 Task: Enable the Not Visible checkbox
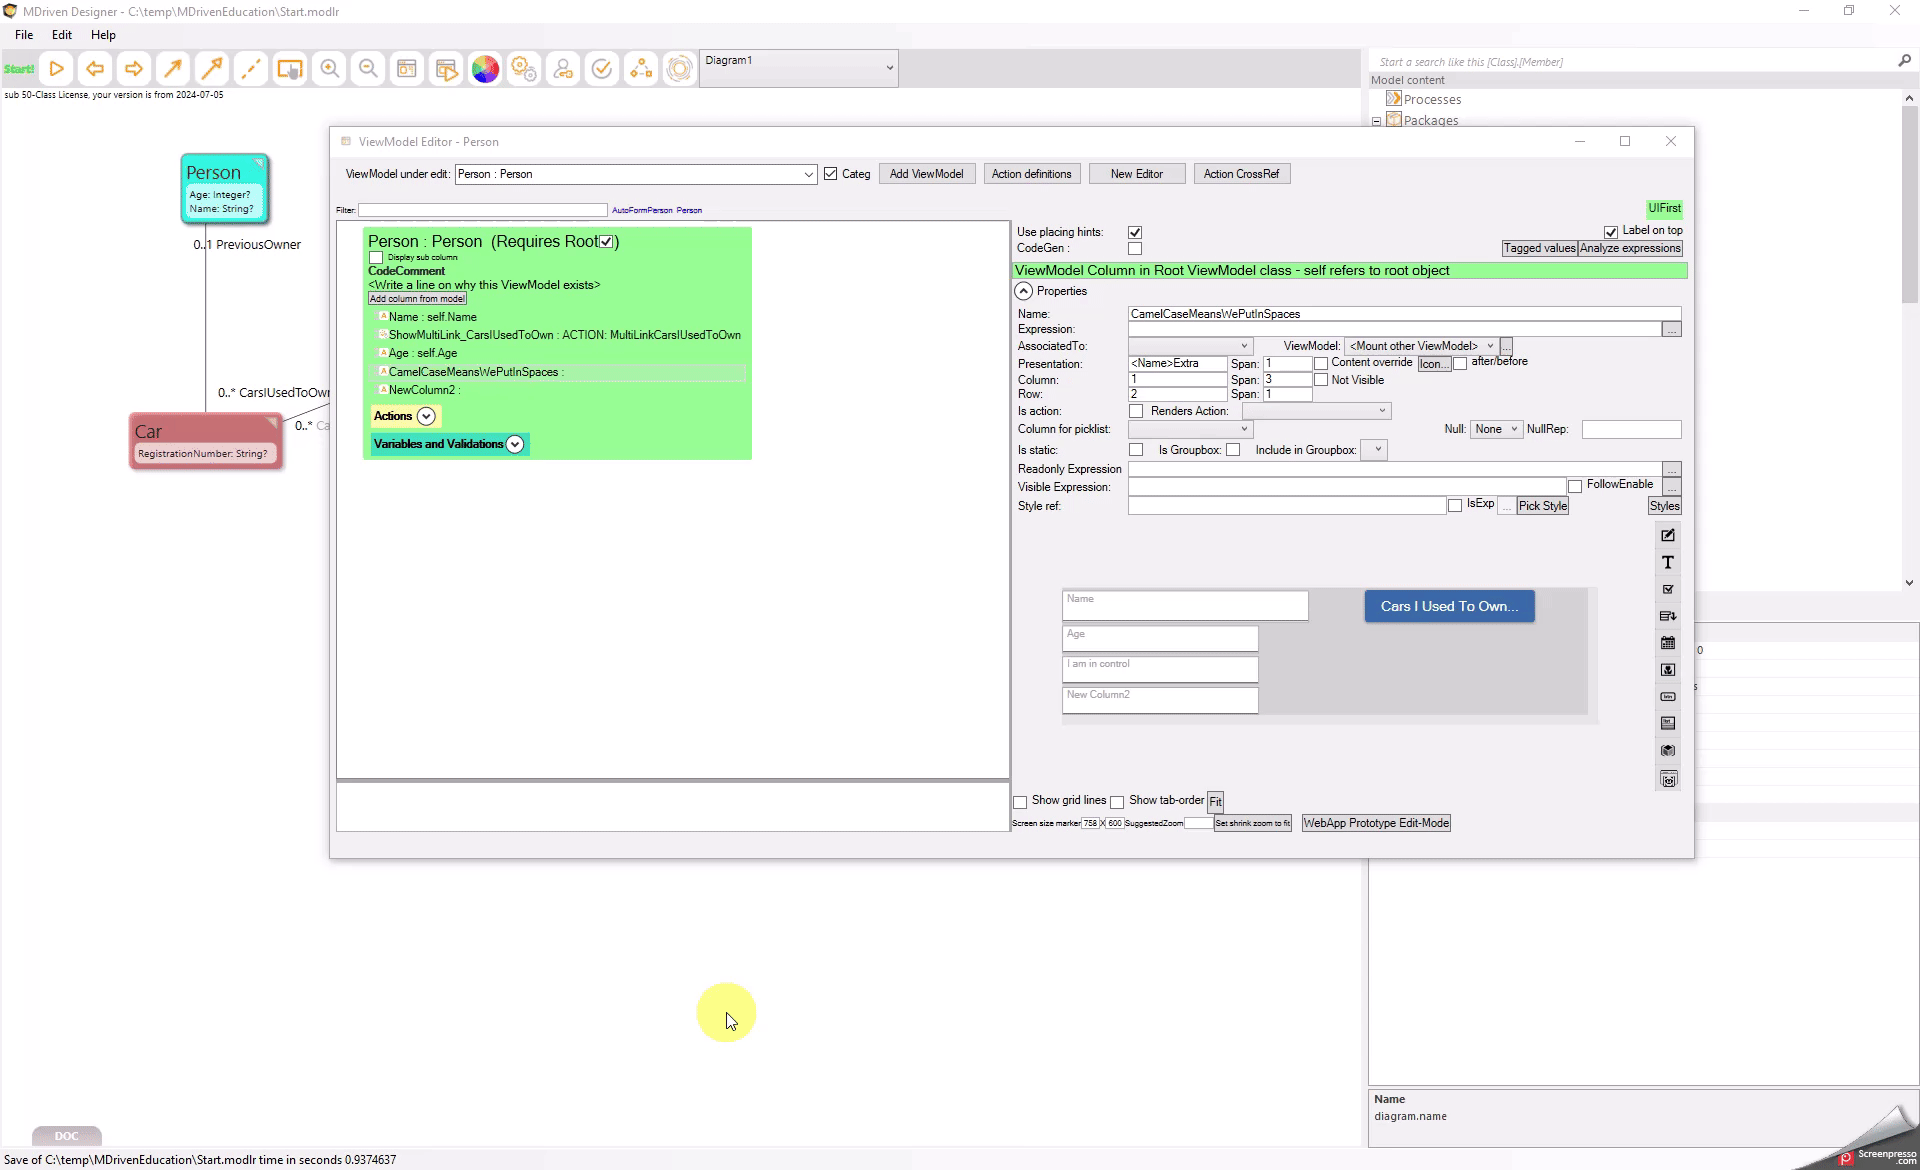(1321, 380)
